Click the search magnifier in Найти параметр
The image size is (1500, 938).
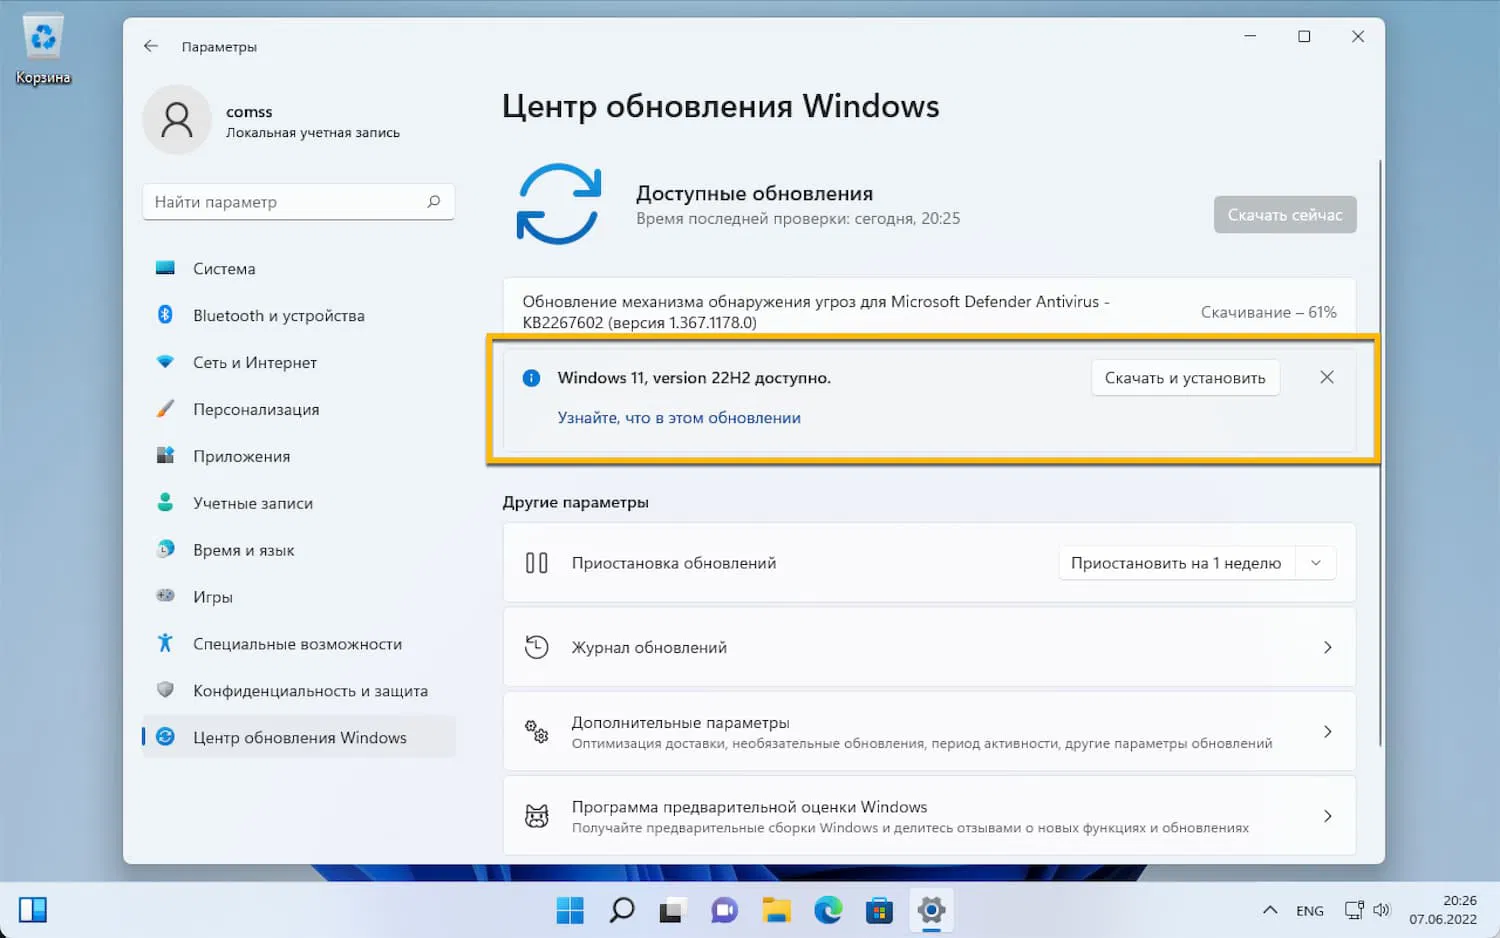pos(434,202)
